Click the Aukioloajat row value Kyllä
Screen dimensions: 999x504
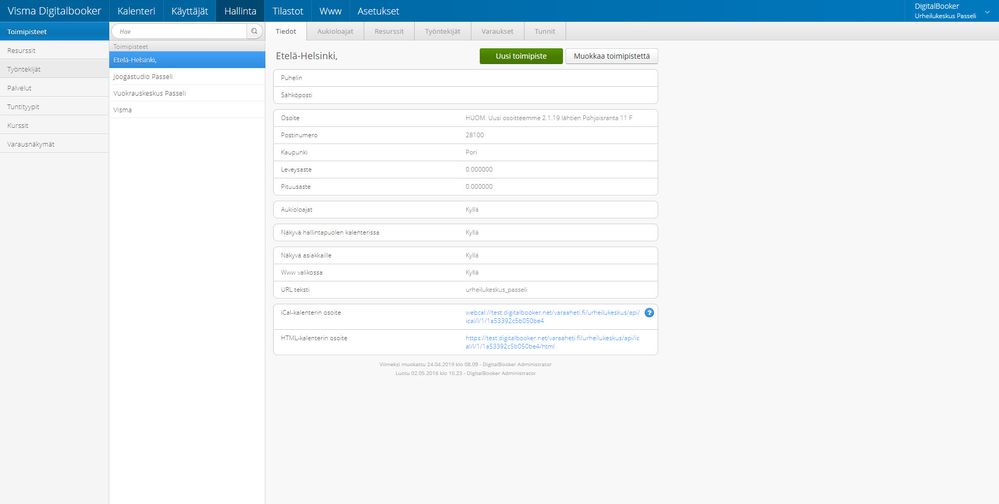pos(472,210)
